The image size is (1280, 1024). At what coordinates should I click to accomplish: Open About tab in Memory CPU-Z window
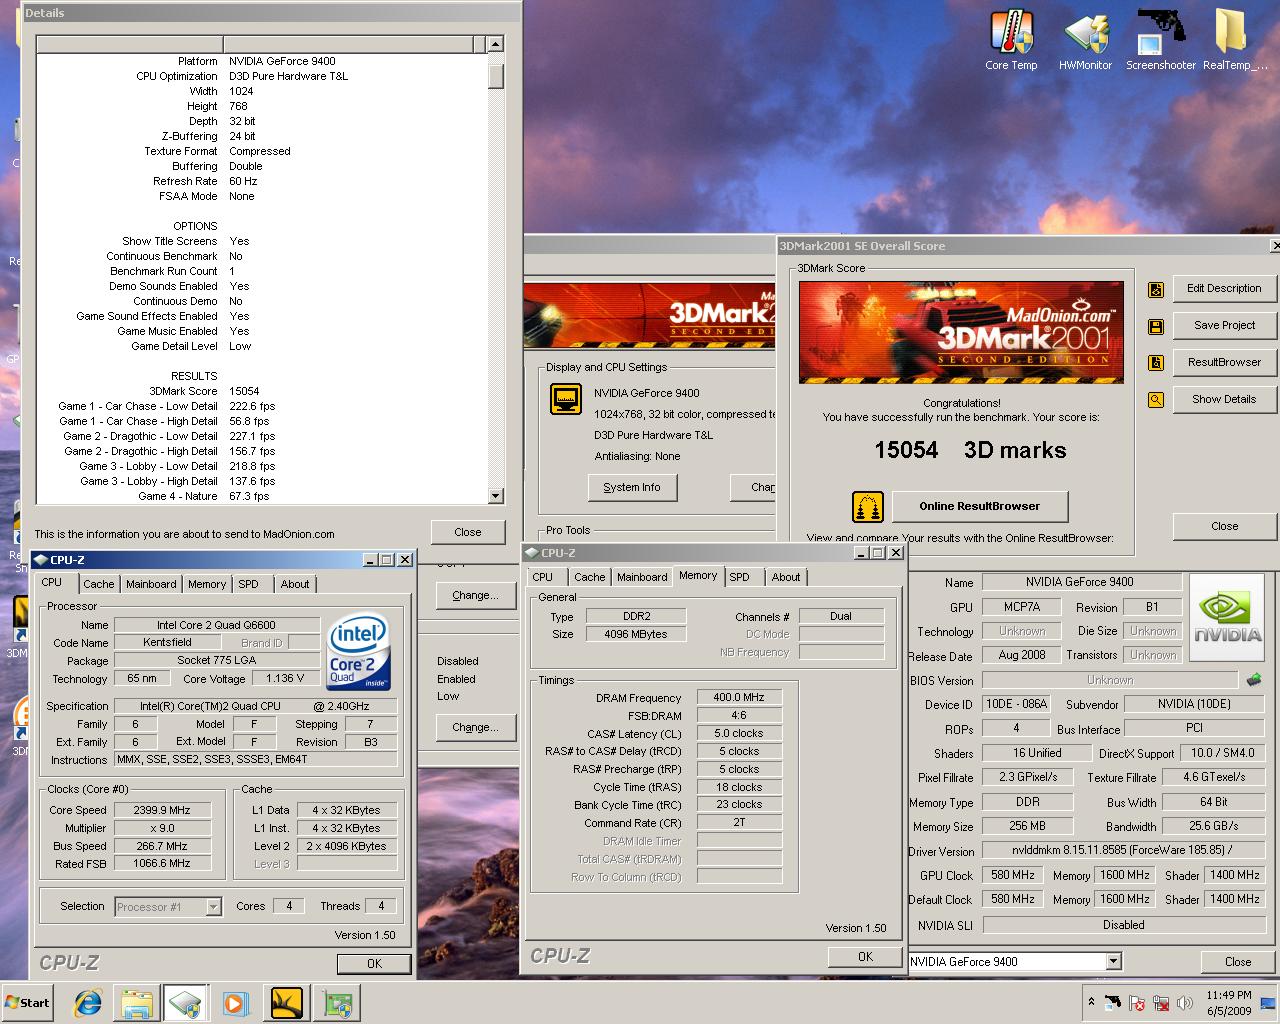pos(786,577)
